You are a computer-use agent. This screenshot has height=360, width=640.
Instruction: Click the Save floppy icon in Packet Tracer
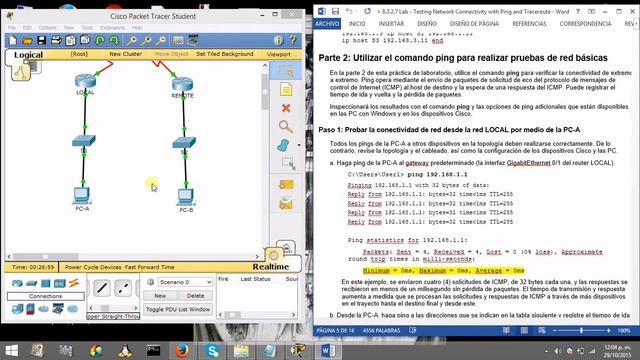41,40
